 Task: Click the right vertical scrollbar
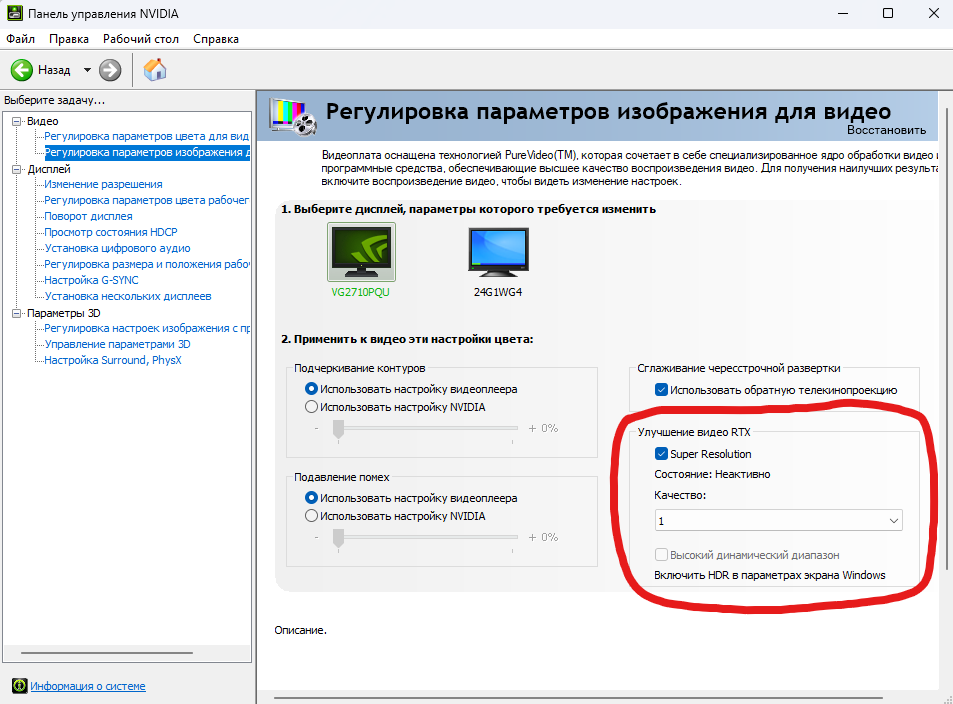pyautogui.click(x=948, y=339)
